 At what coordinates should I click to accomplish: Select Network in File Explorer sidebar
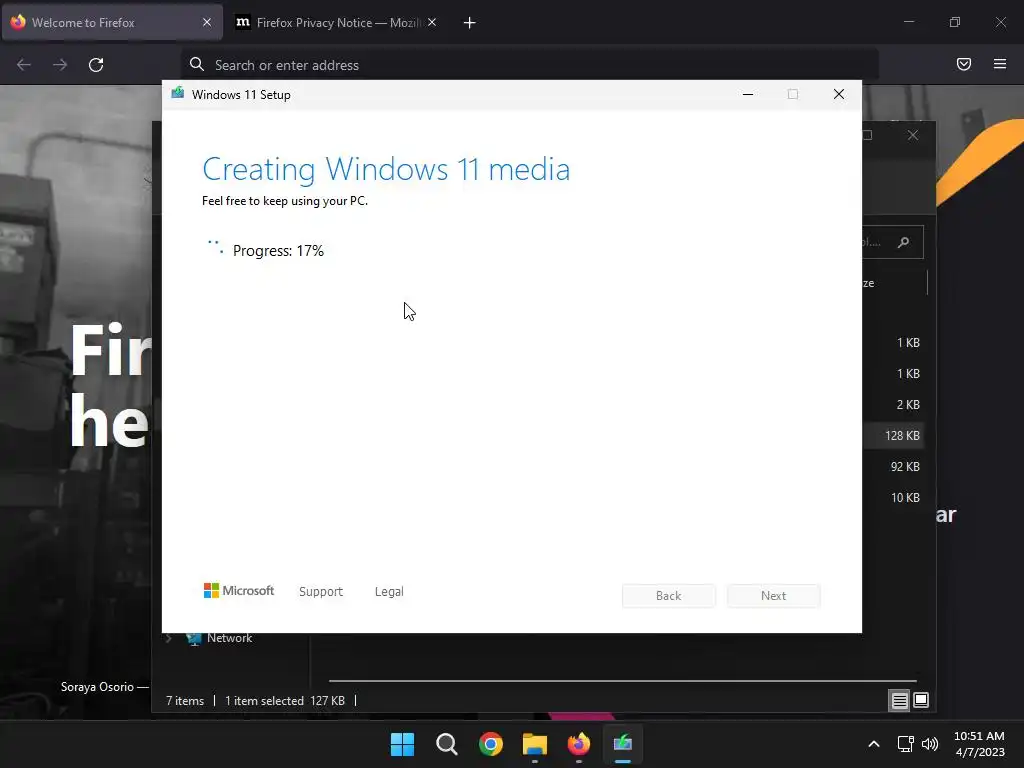[229, 638]
